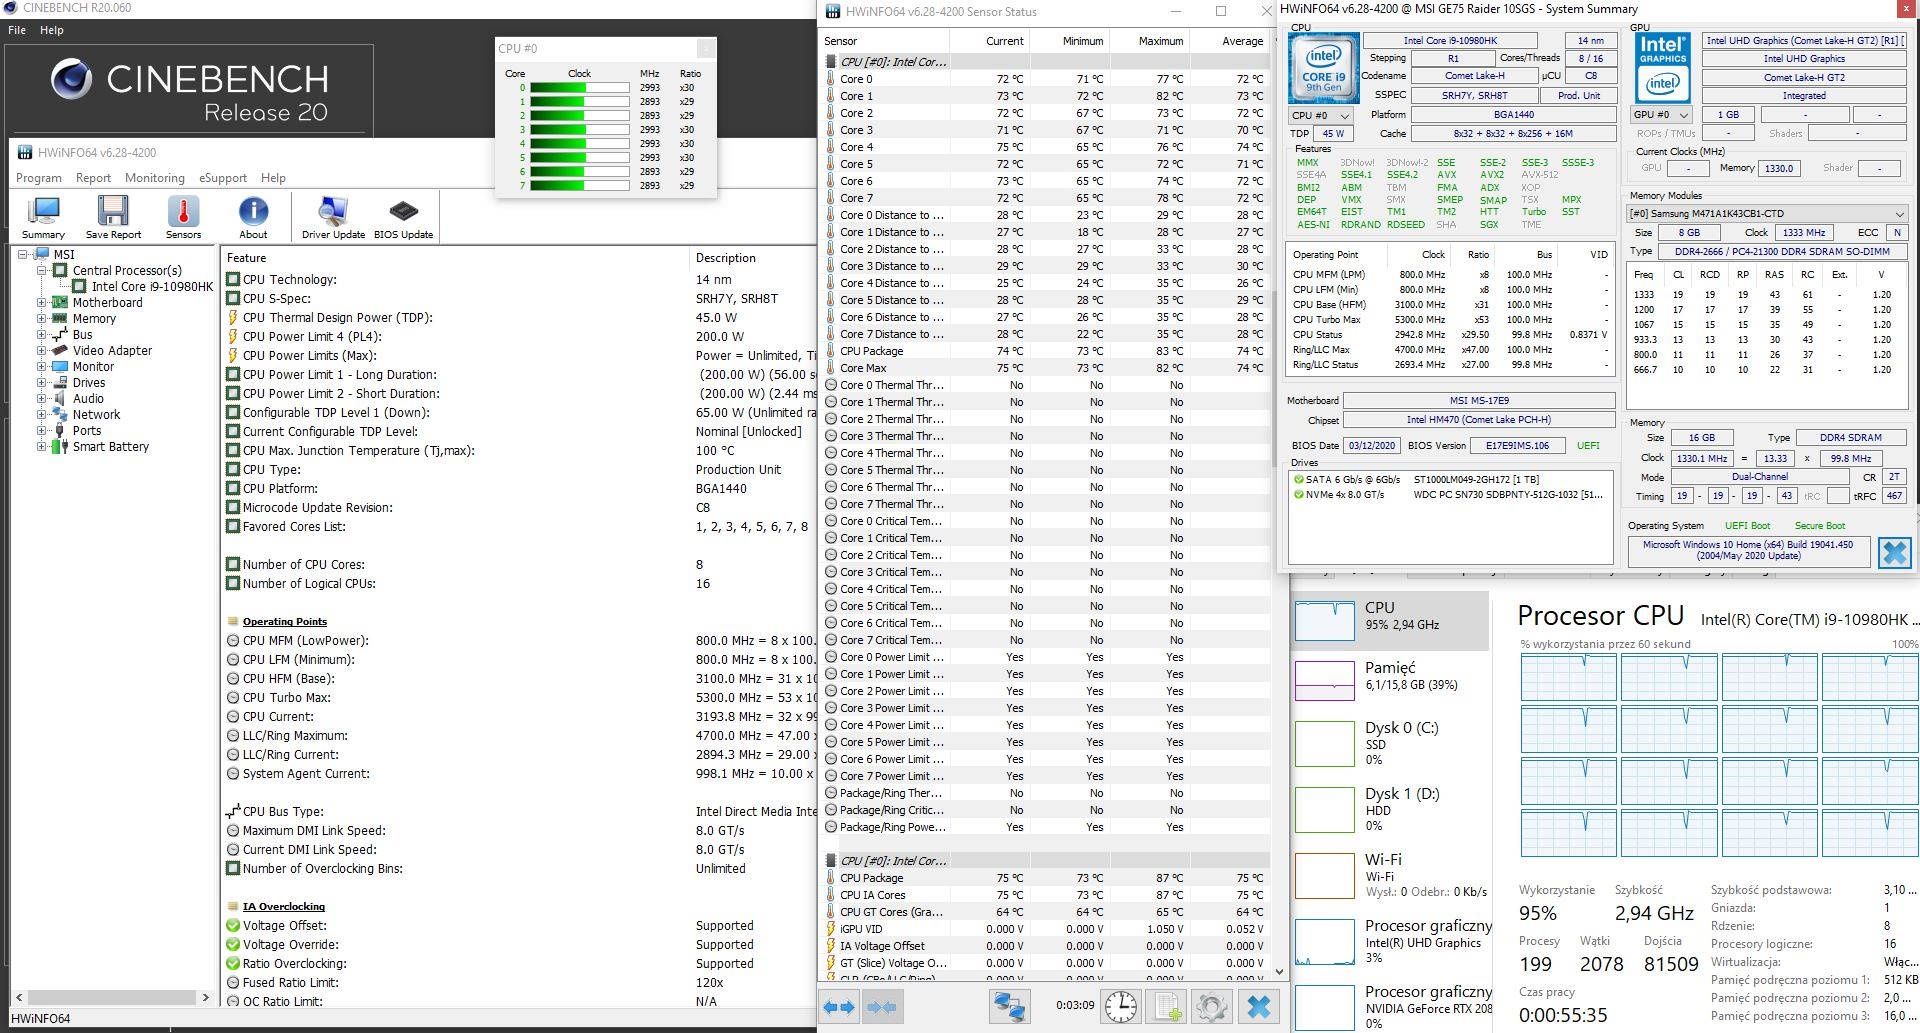Image resolution: width=1920 pixels, height=1033 pixels.
Task: Click the Sensor column header
Action: pyautogui.click(x=885, y=41)
